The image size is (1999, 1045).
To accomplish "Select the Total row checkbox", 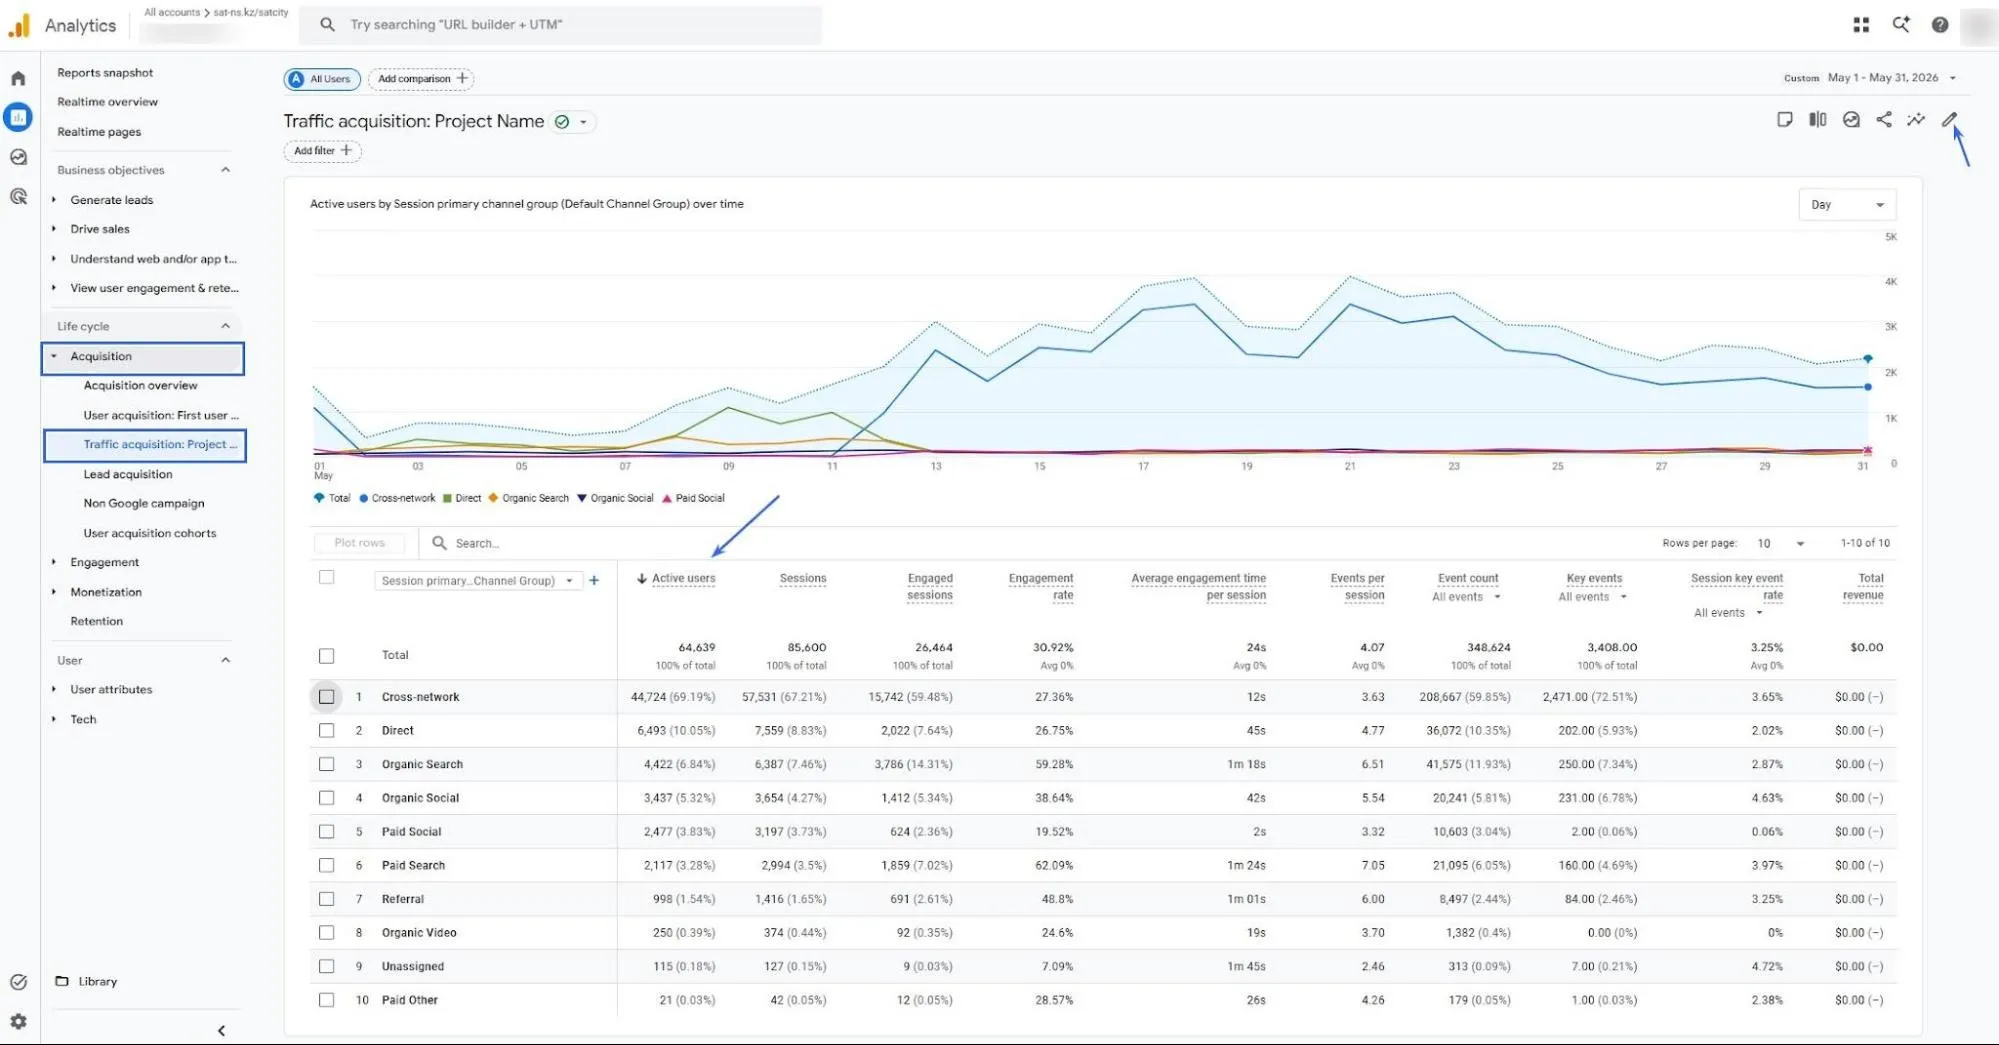I will pos(326,656).
